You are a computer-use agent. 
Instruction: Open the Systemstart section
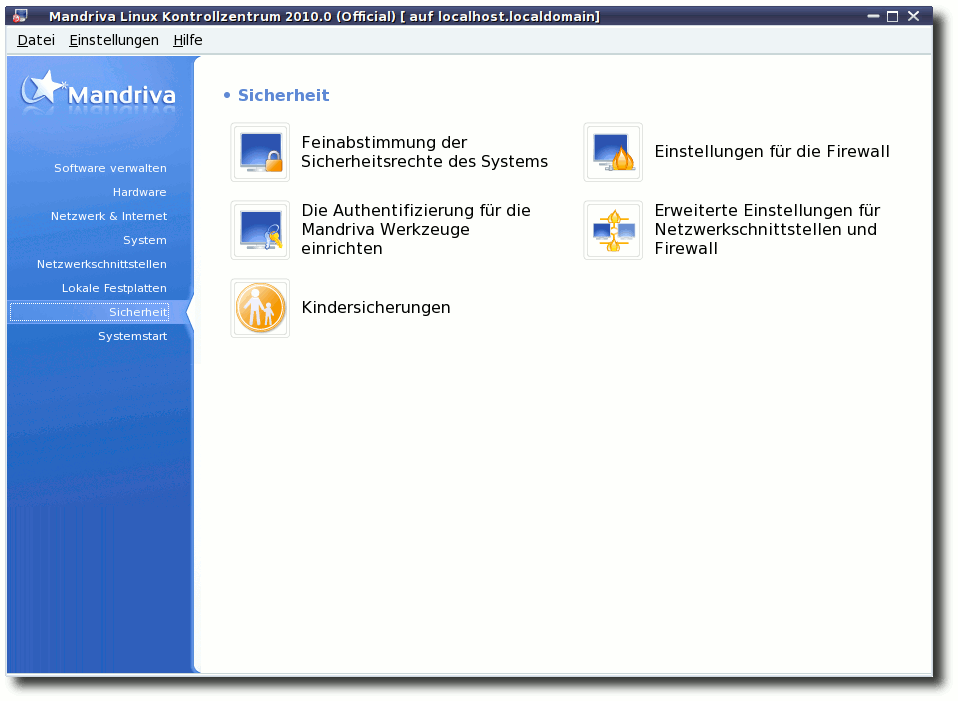click(x=133, y=336)
